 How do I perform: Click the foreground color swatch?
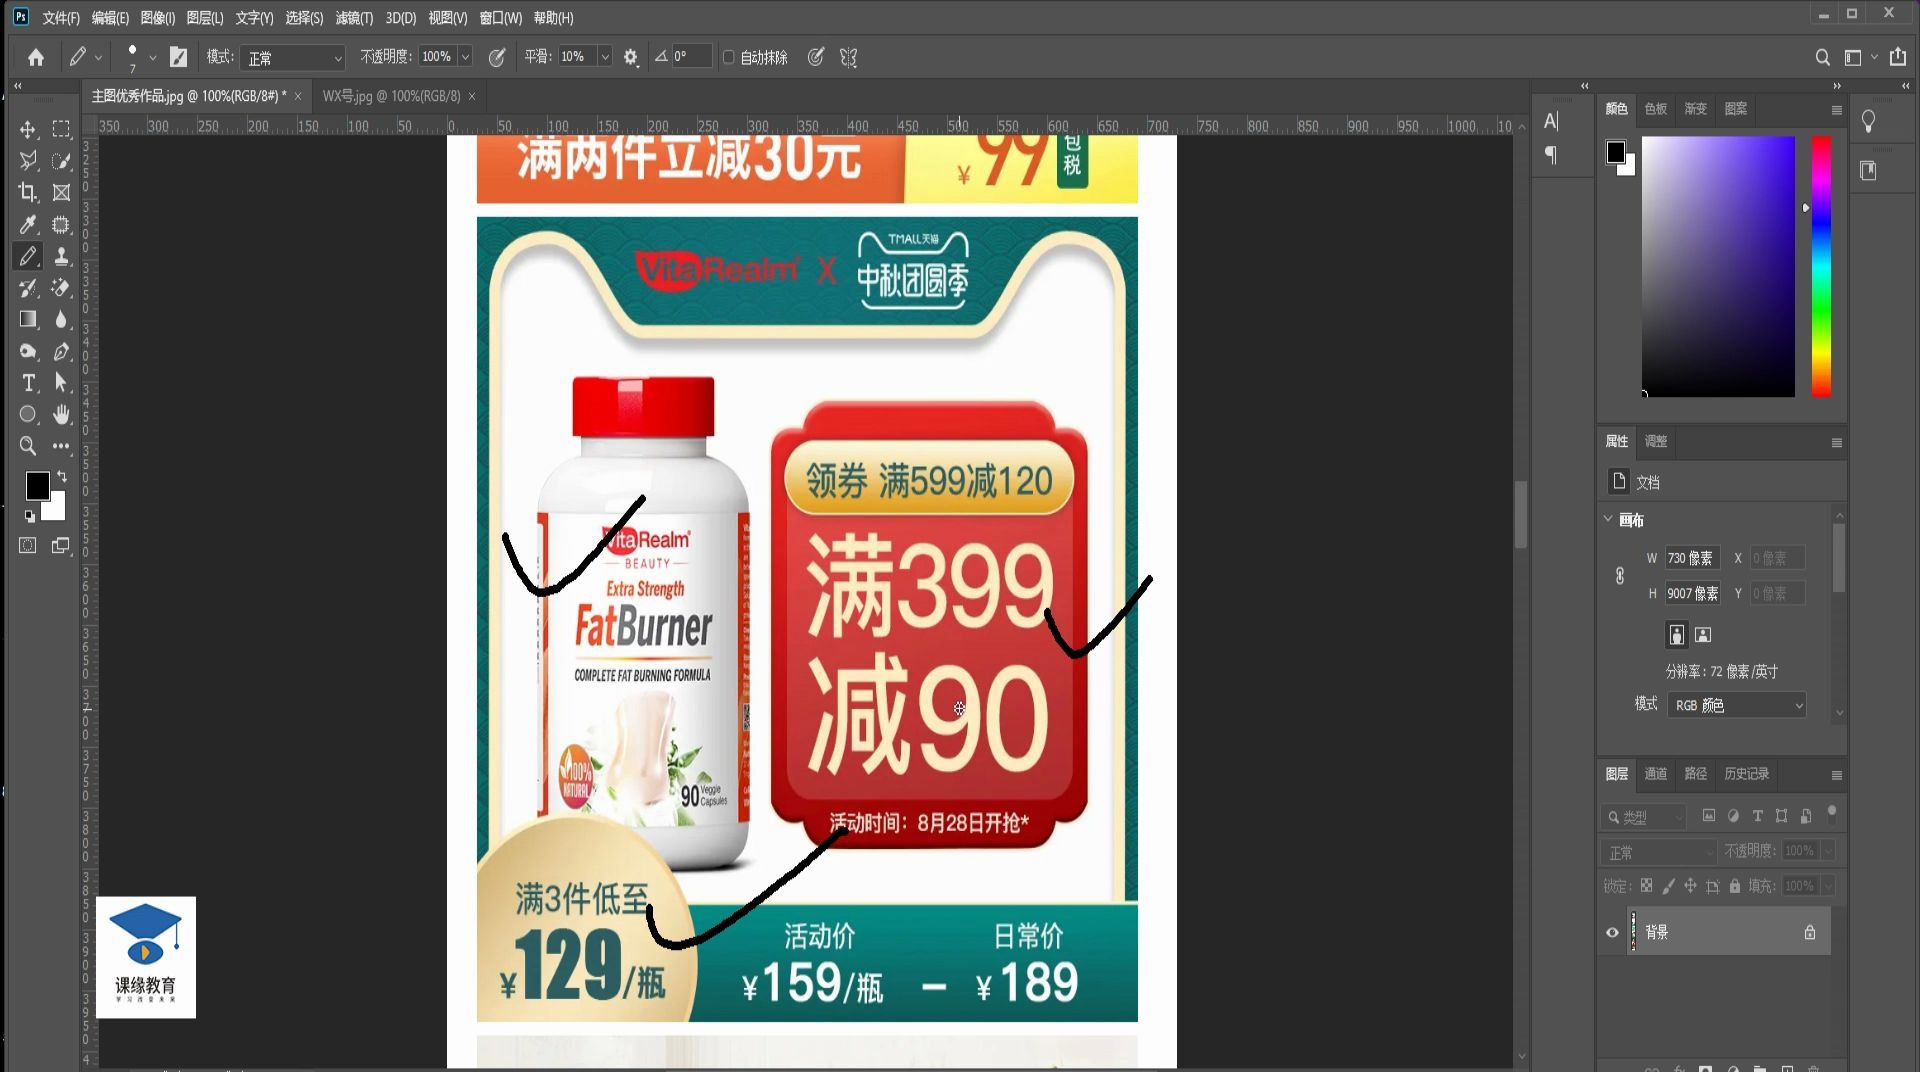38,487
